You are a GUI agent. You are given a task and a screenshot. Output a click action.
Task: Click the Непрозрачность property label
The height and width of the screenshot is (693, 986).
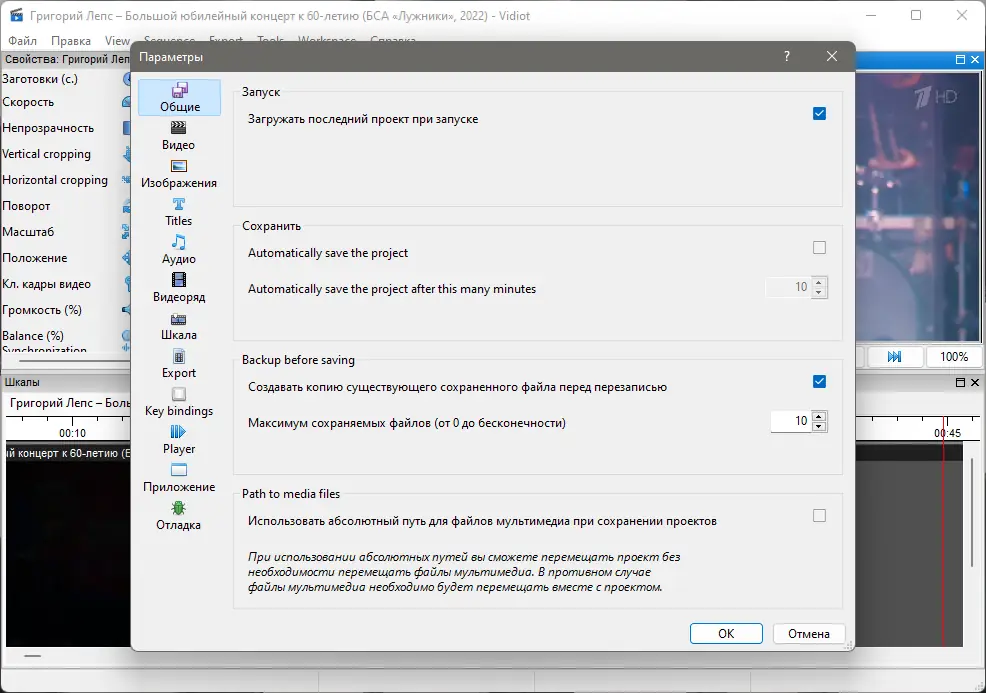[48, 128]
